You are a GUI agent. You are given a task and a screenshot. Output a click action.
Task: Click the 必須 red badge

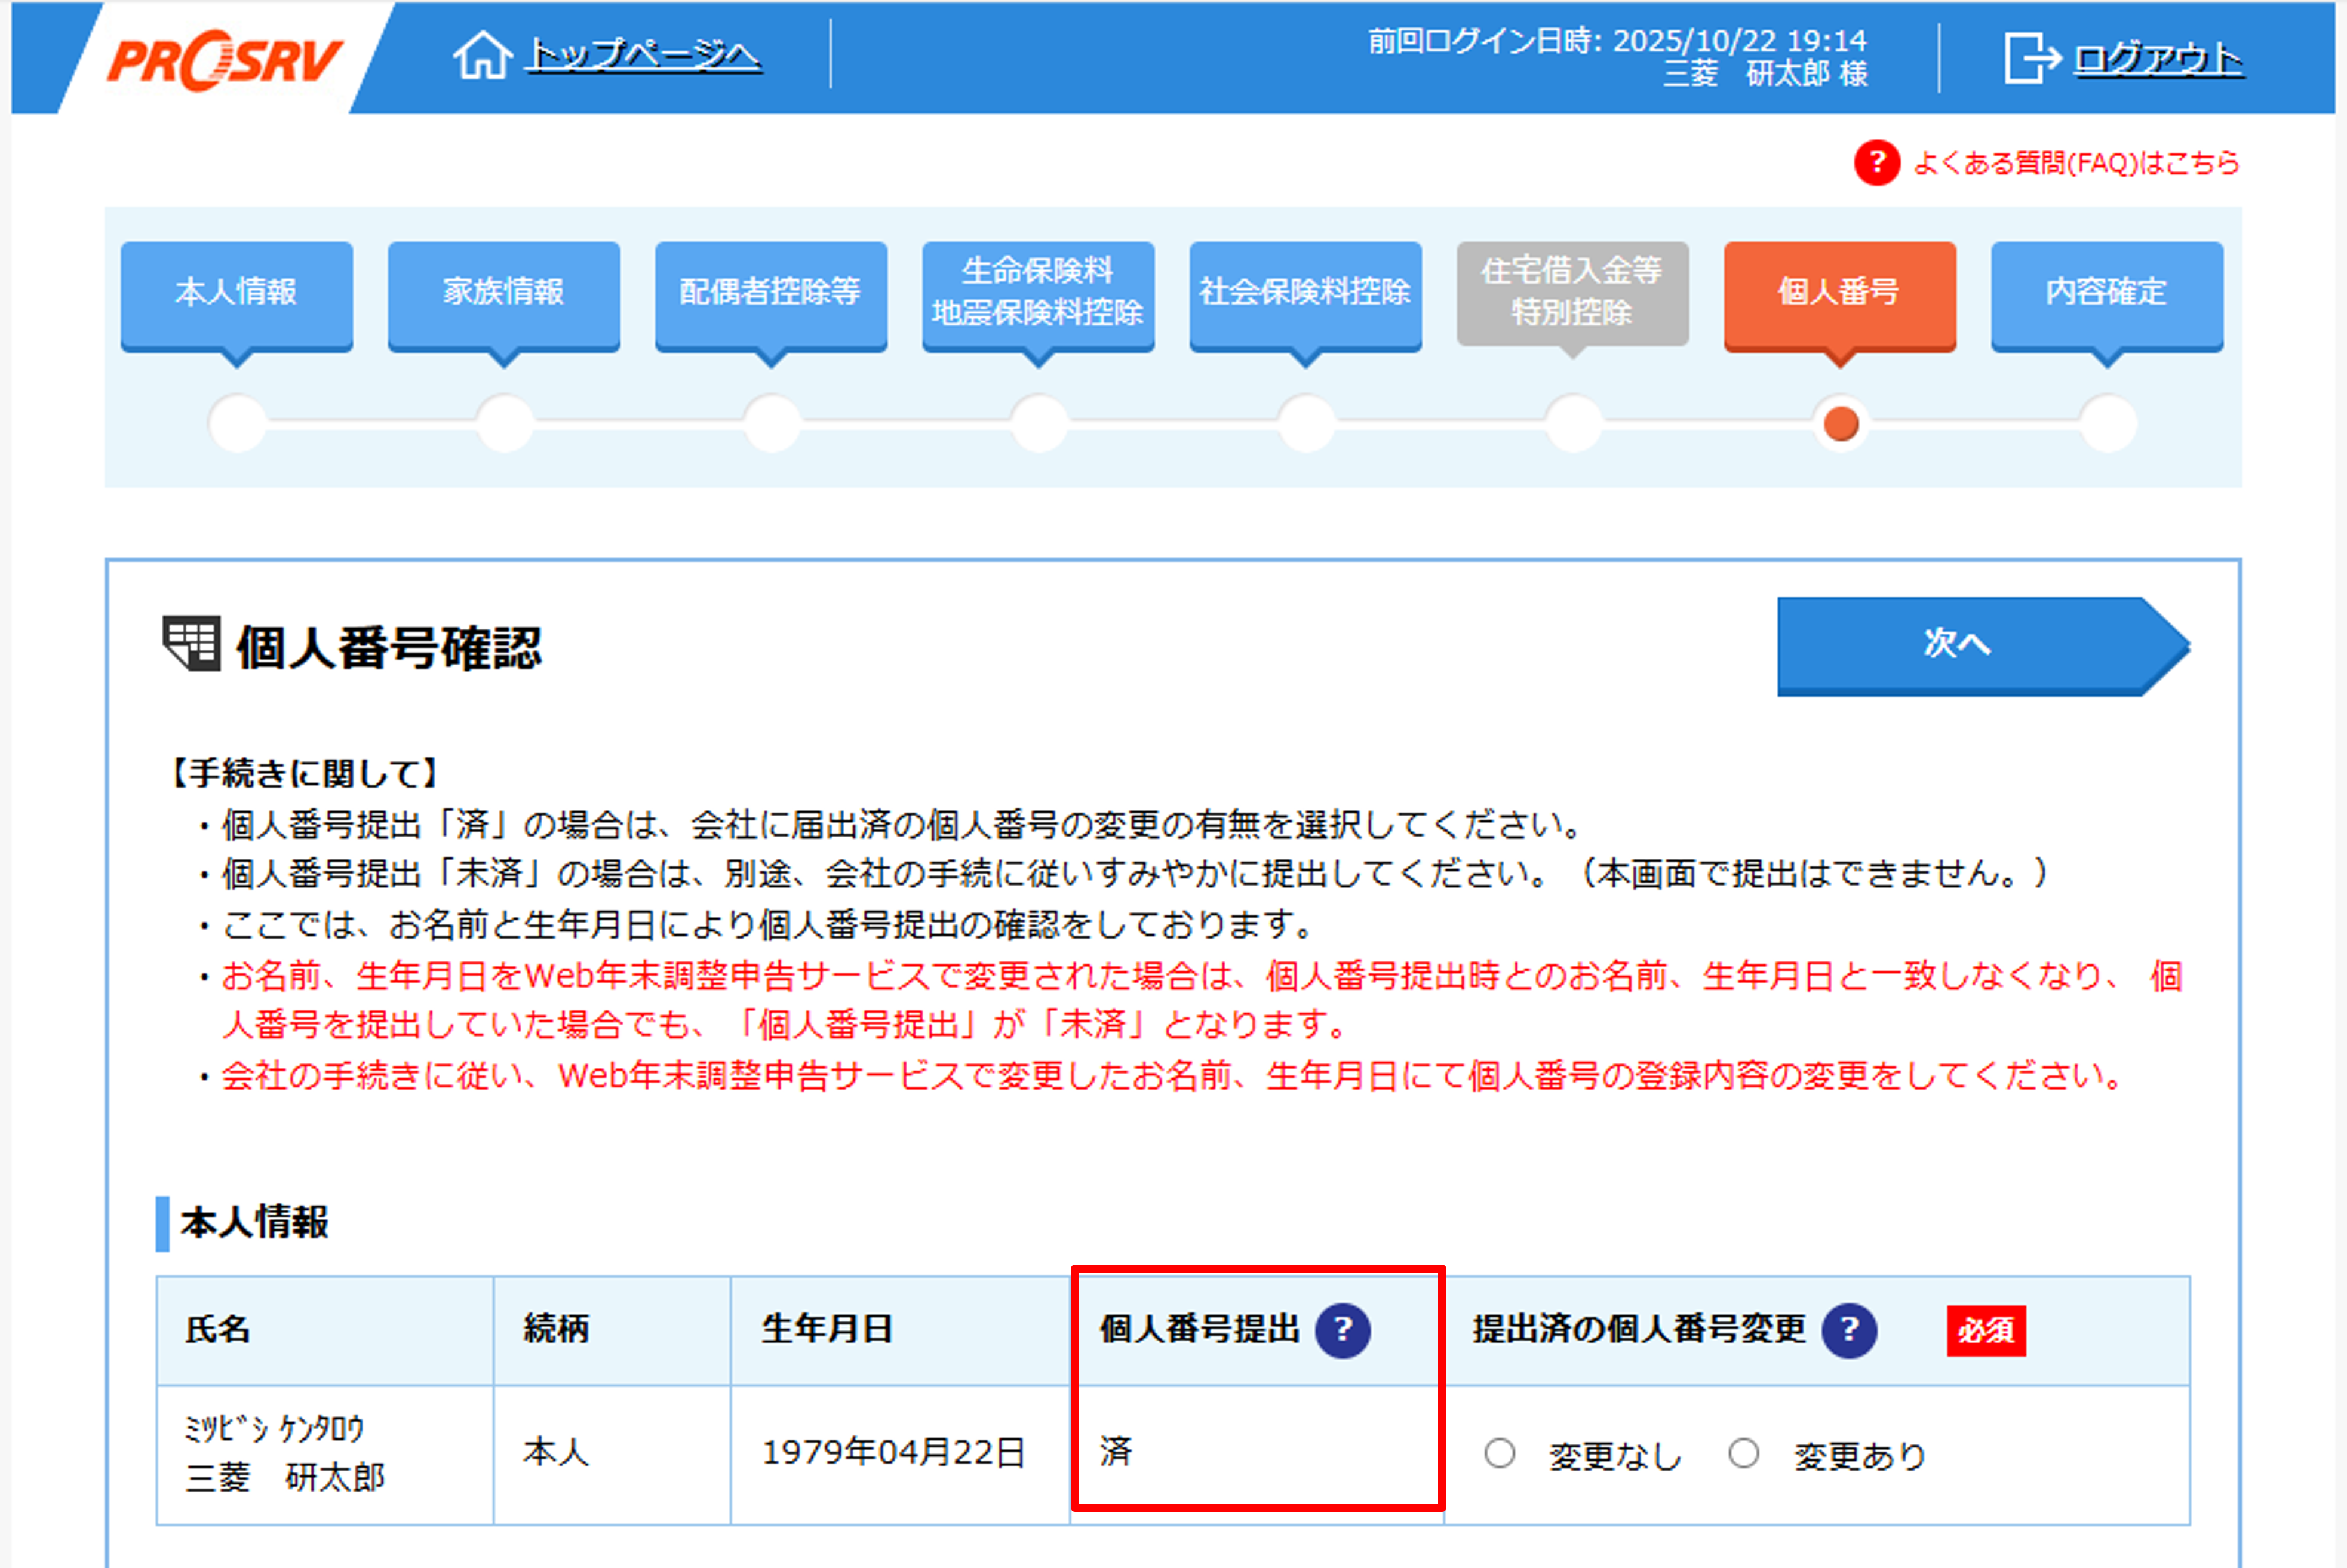(x=1986, y=1331)
